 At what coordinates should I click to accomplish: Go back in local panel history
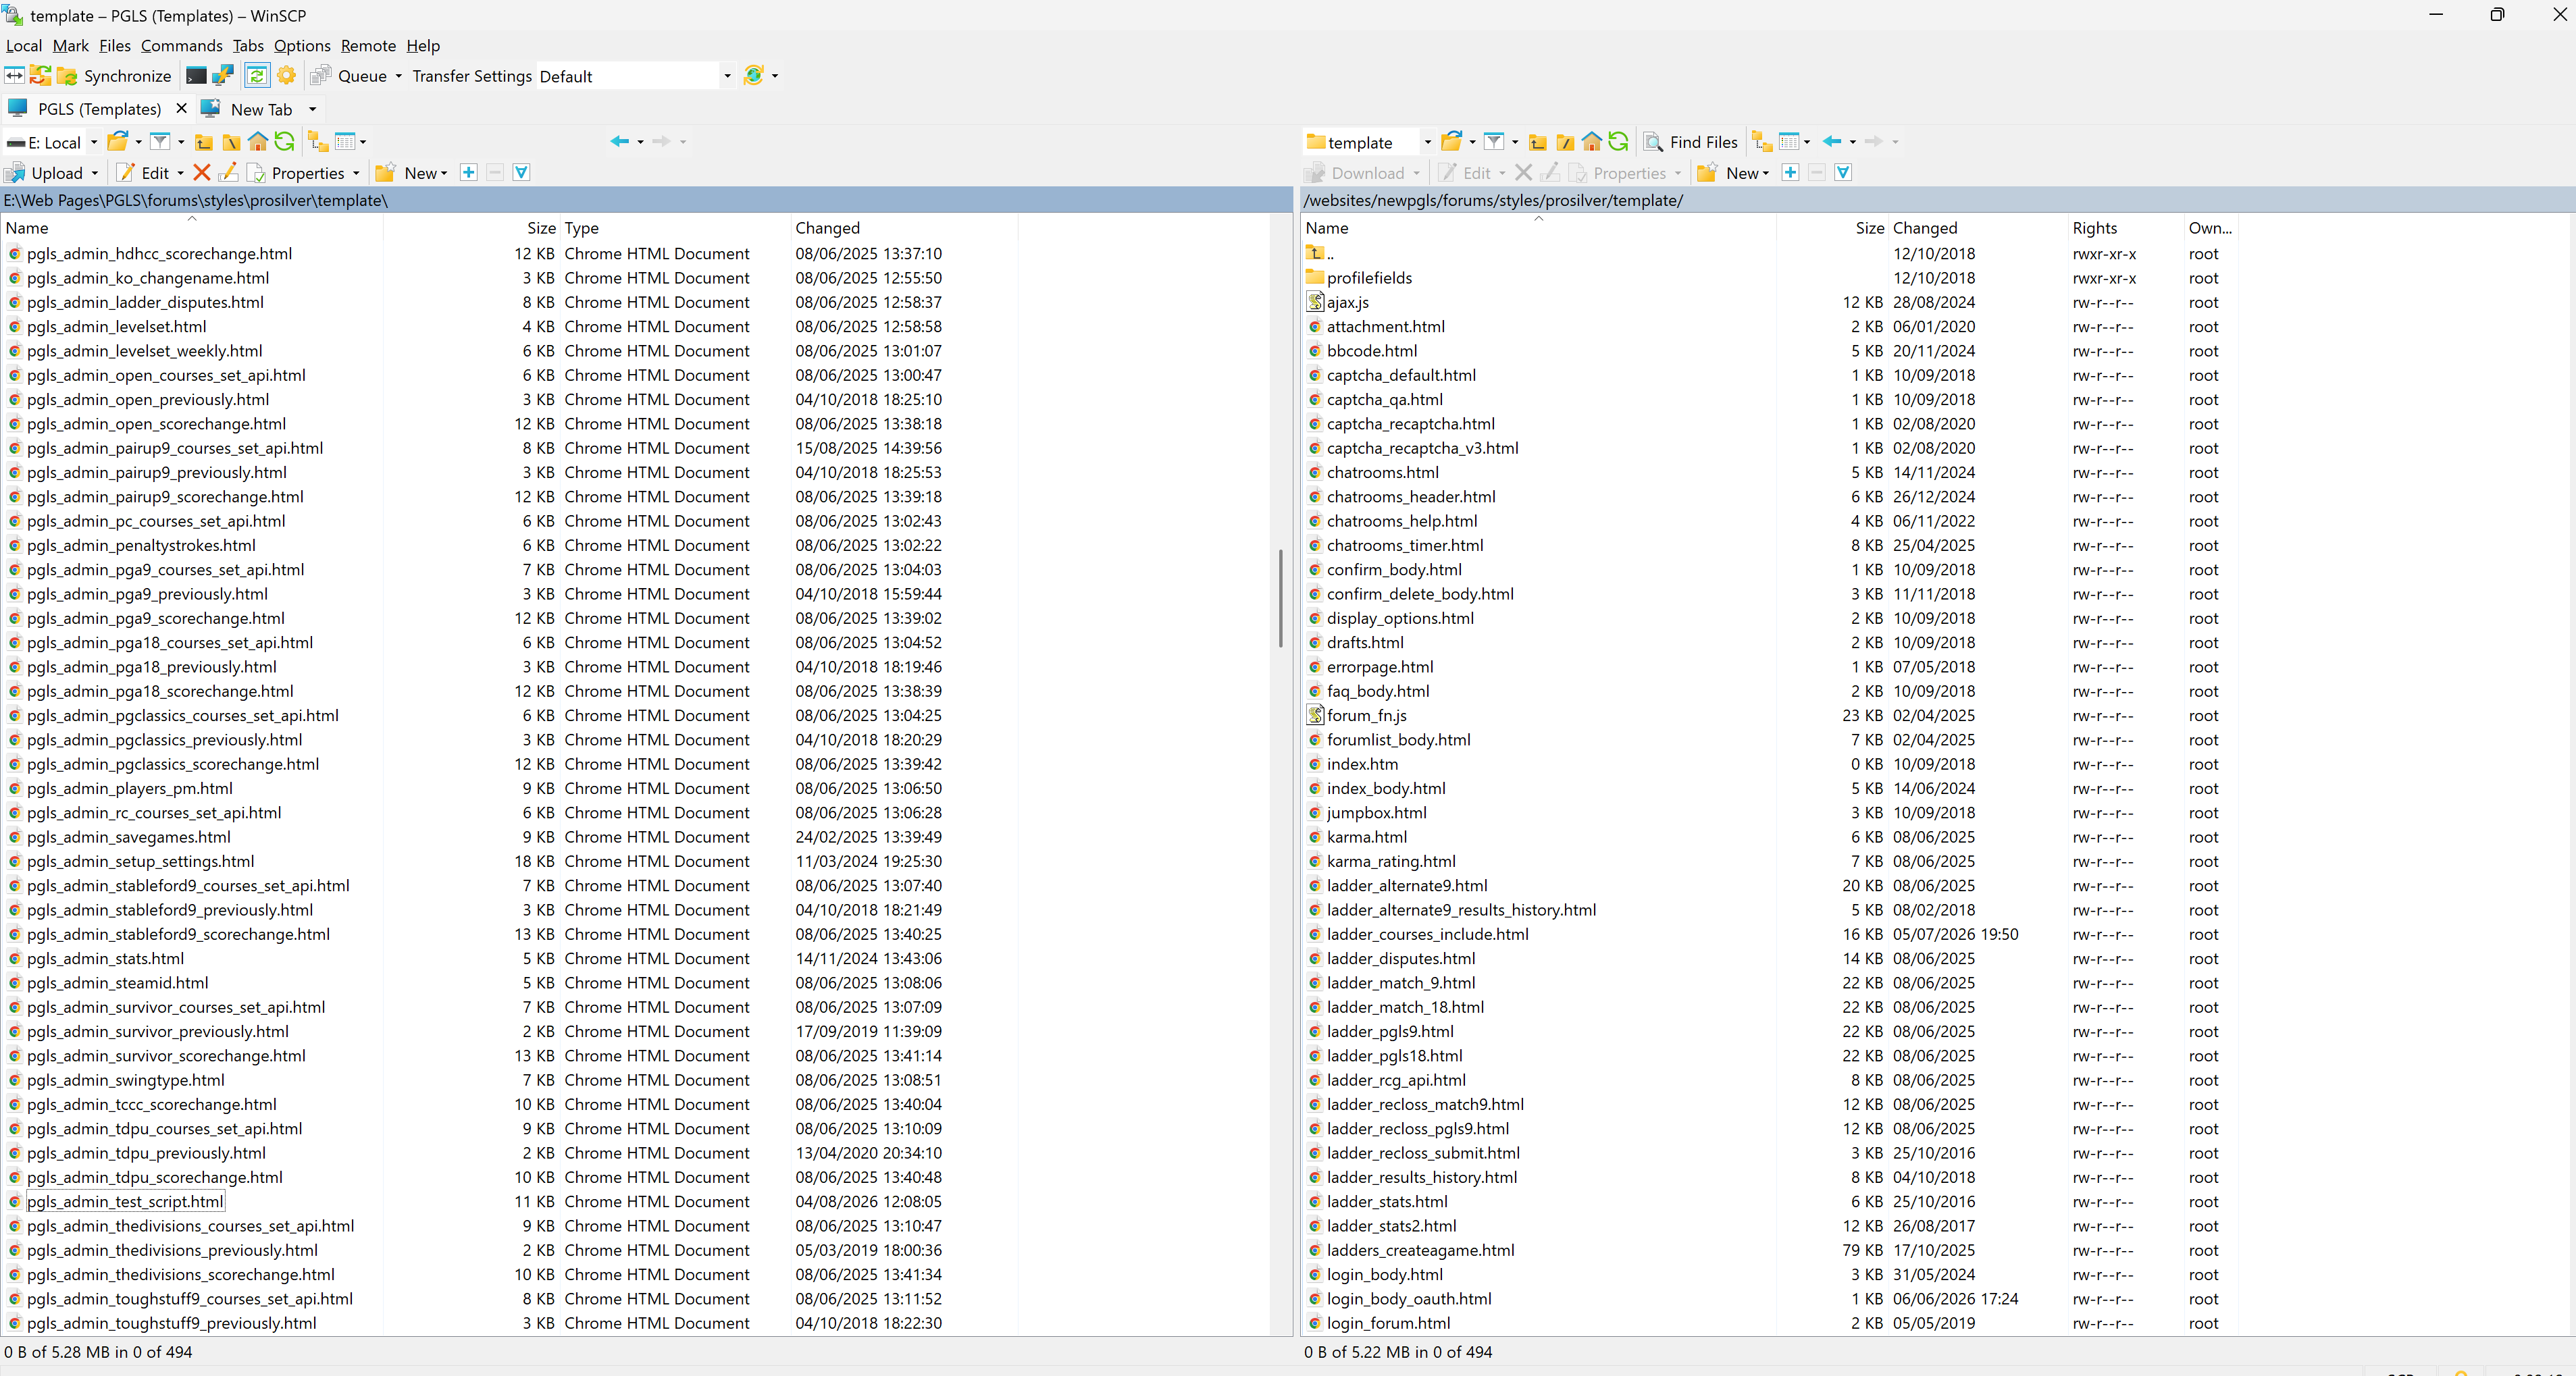coord(619,141)
